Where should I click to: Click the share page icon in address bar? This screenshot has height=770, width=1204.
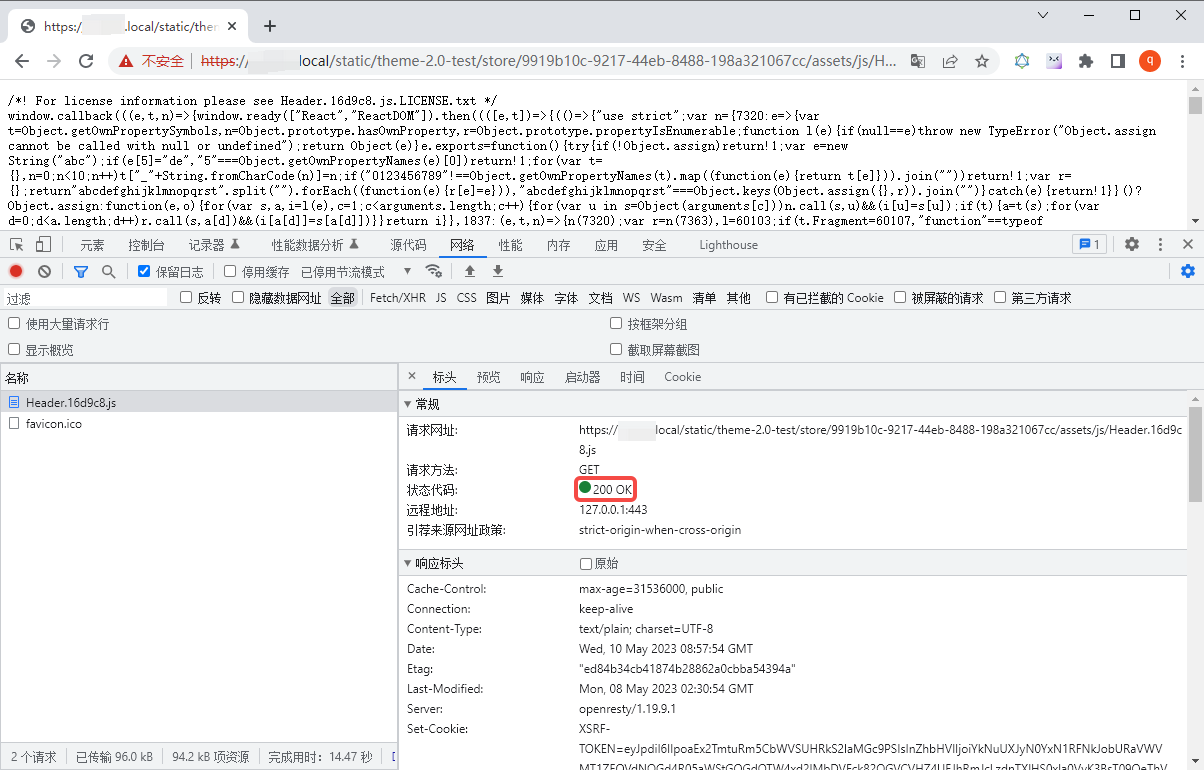point(949,61)
